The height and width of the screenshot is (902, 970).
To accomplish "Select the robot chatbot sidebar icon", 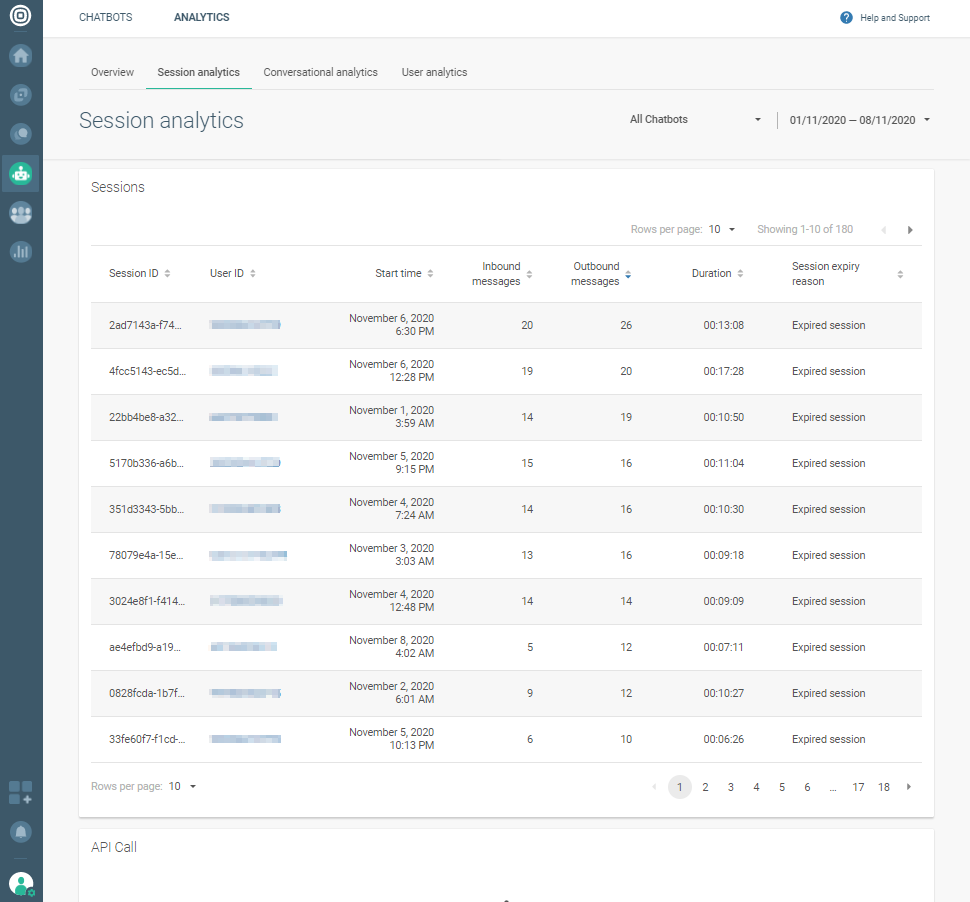I will (21, 173).
